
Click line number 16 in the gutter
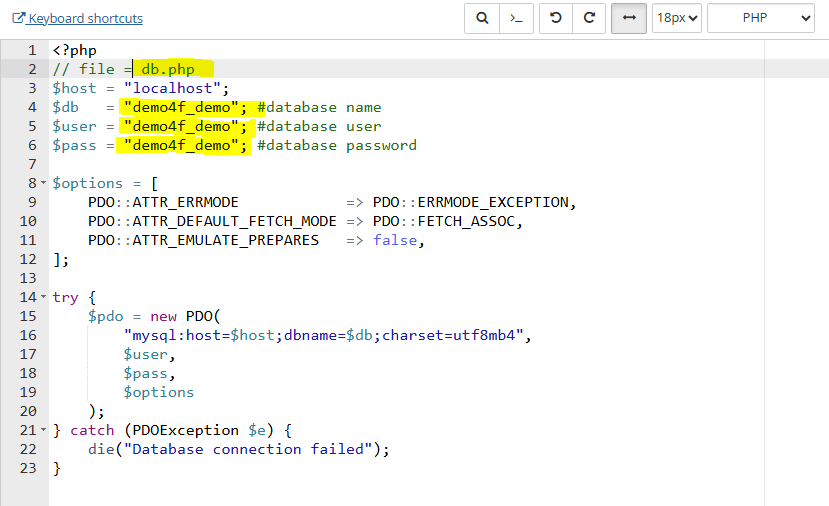point(28,335)
